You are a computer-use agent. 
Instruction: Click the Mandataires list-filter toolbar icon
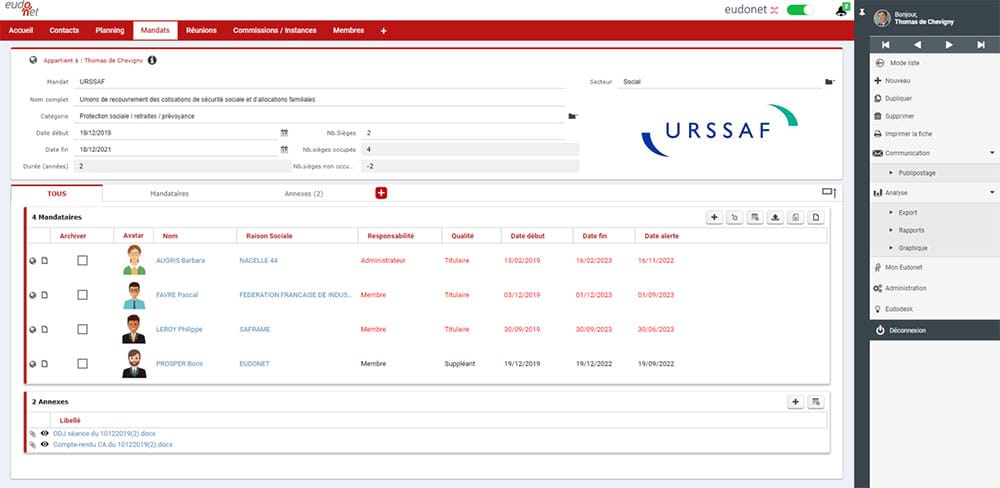click(755, 218)
